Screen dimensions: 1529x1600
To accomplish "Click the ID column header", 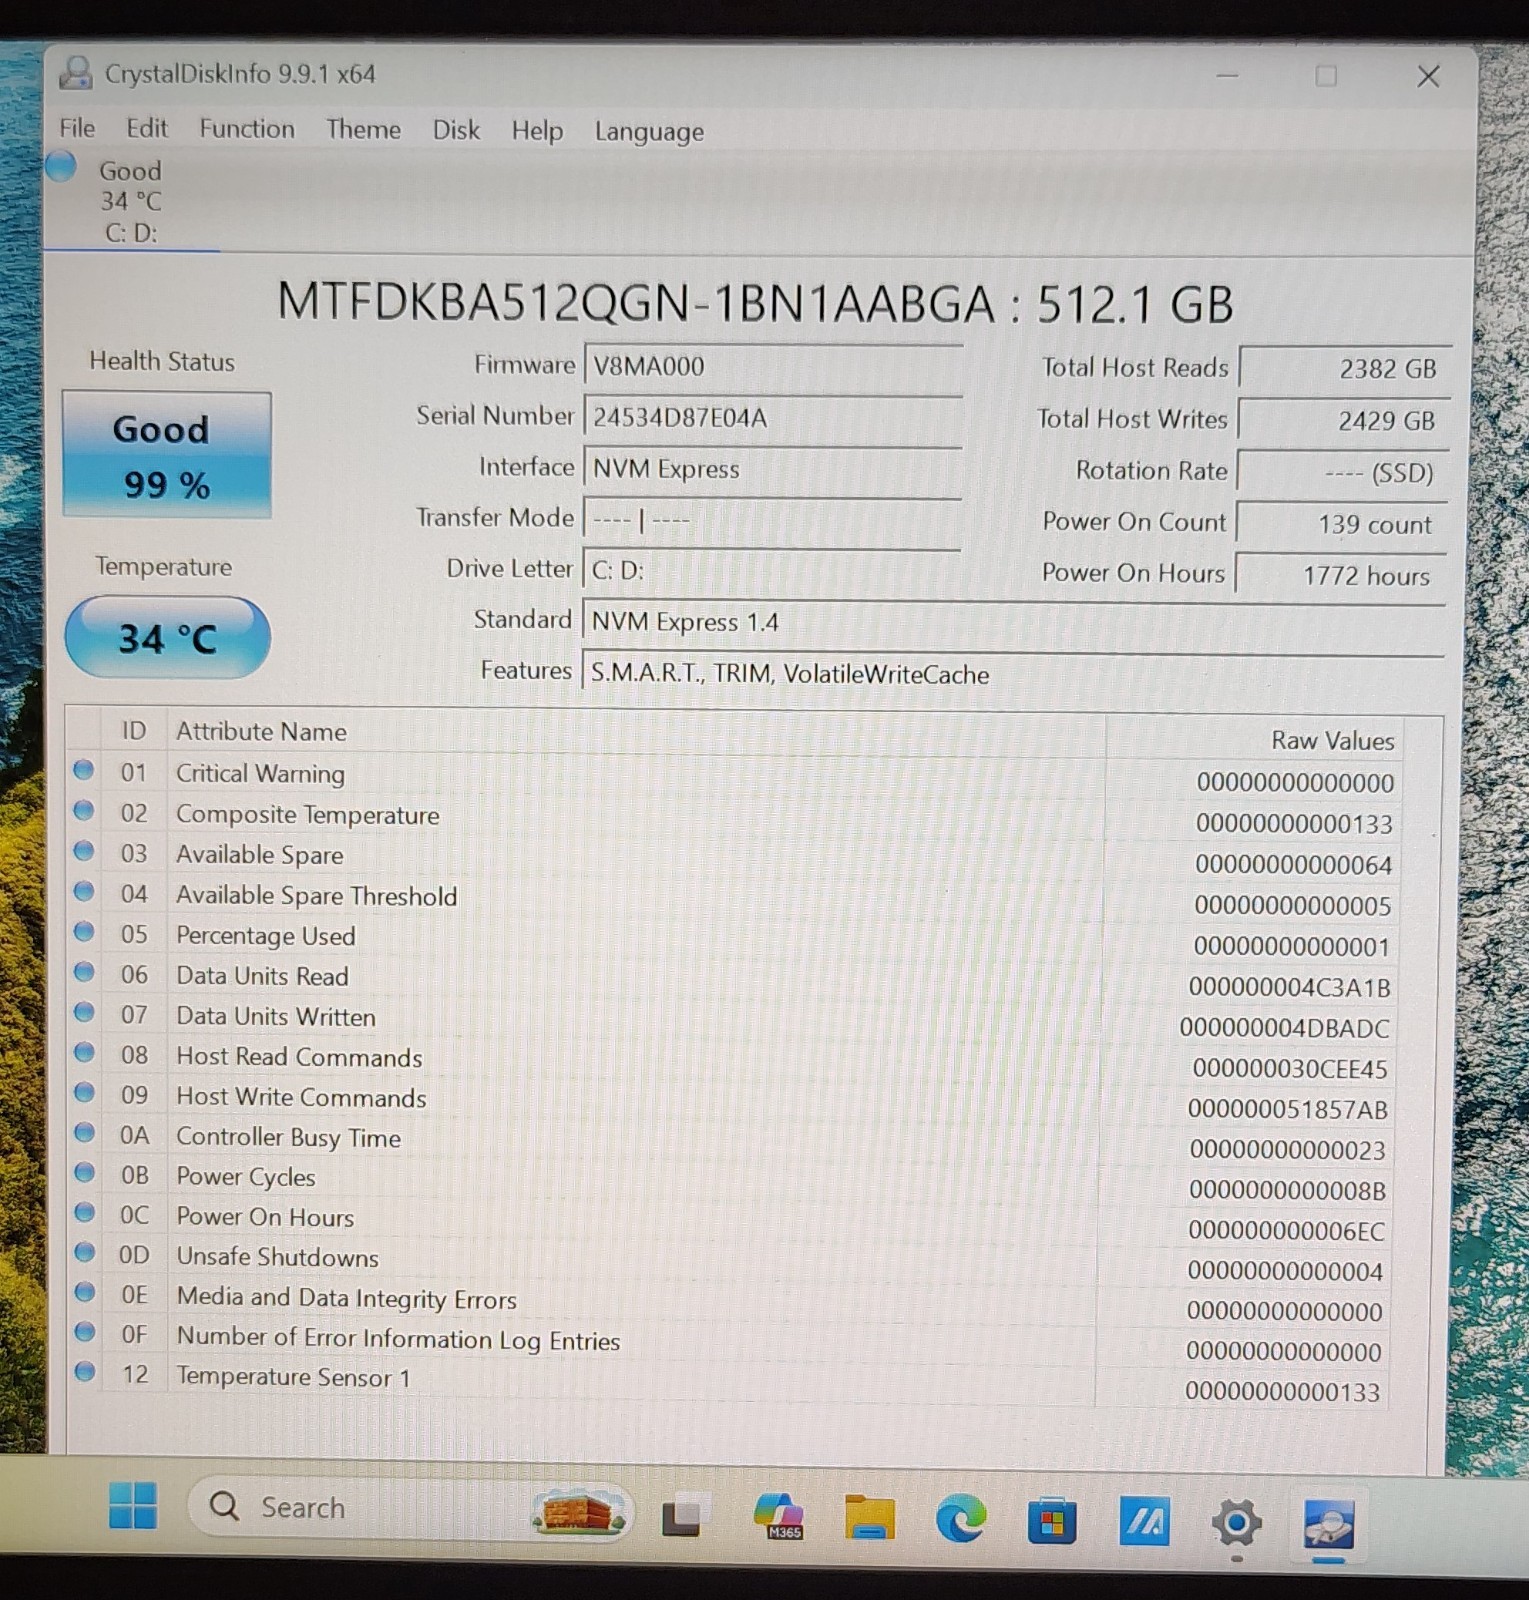I will tap(134, 731).
